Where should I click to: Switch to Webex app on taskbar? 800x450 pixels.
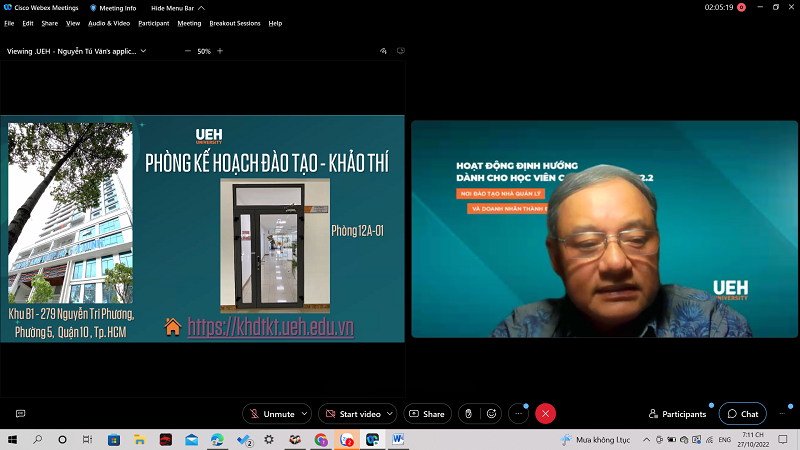tap(372, 440)
